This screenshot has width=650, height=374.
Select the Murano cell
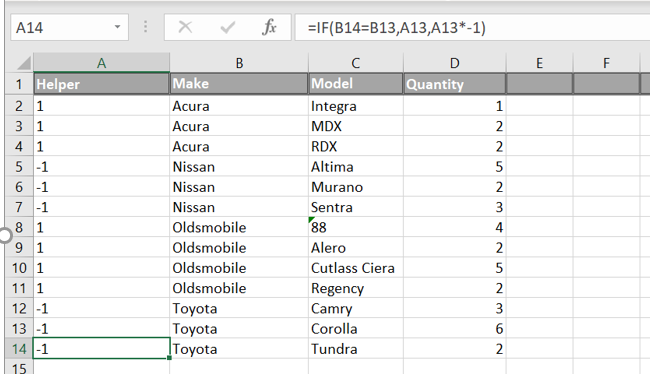pos(356,187)
